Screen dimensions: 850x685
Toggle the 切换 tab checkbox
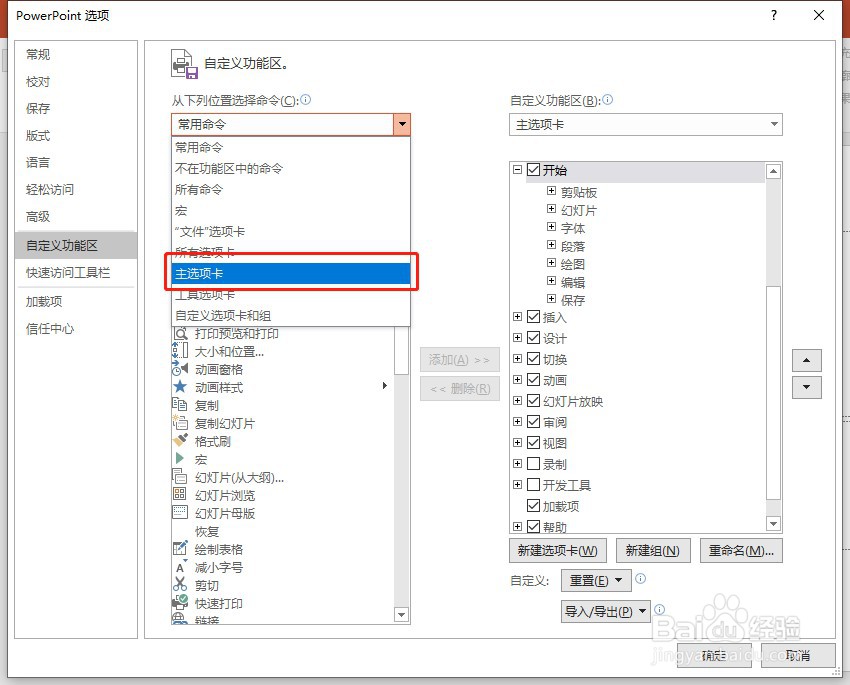pyautogui.click(x=533, y=359)
